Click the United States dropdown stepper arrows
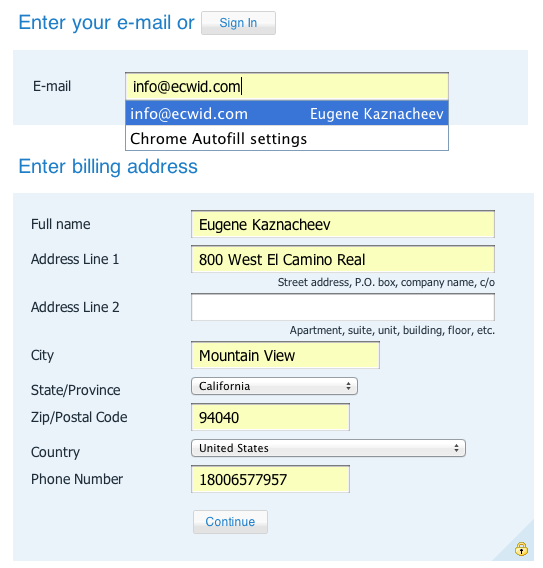Viewport: 543px width, 568px height. click(x=456, y=448)
